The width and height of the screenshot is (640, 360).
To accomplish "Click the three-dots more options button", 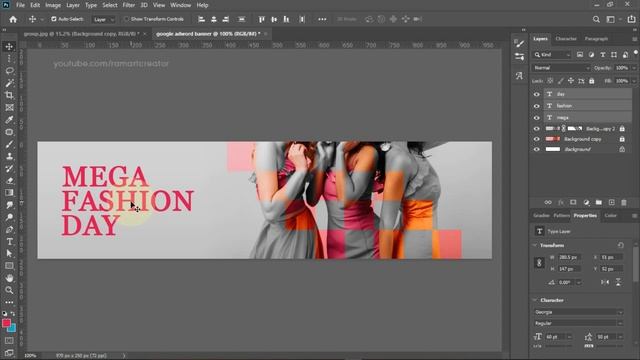I will pyautogui.click(x=322, y=19).
